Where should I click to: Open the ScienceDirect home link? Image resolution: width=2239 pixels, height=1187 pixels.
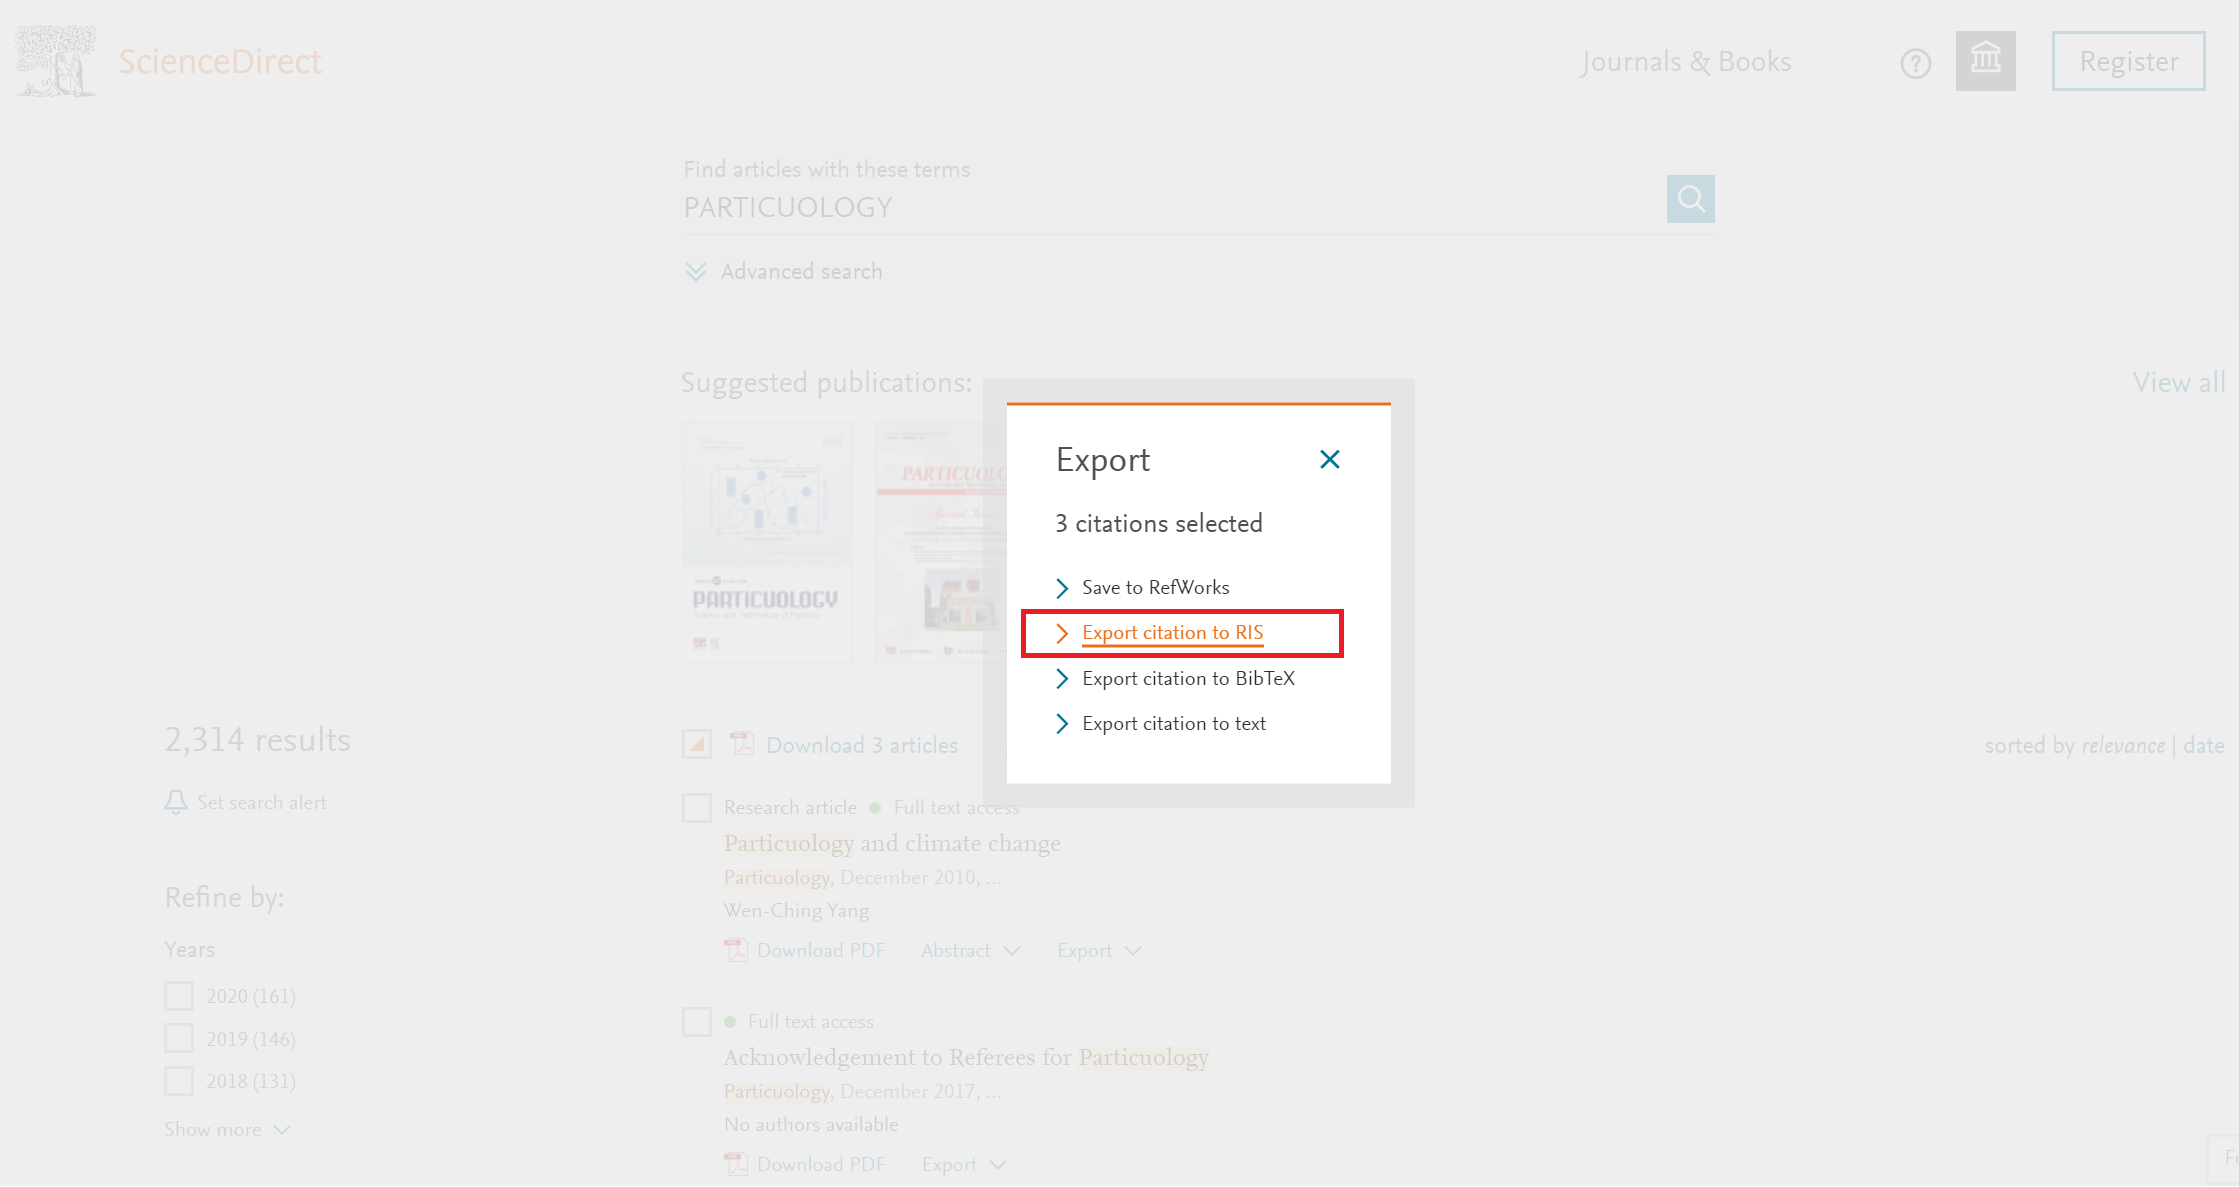220,61
